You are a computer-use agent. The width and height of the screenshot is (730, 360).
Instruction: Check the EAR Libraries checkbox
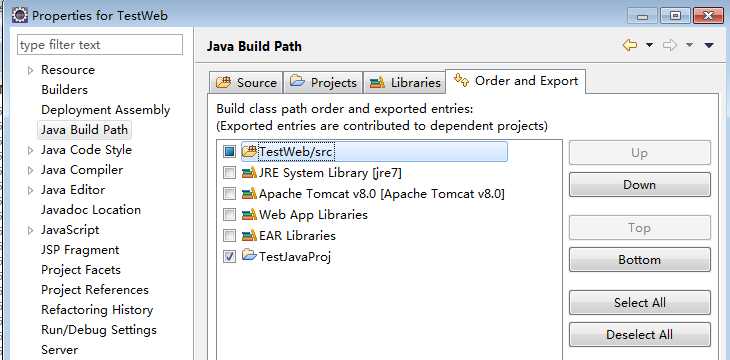click(230, 235)
